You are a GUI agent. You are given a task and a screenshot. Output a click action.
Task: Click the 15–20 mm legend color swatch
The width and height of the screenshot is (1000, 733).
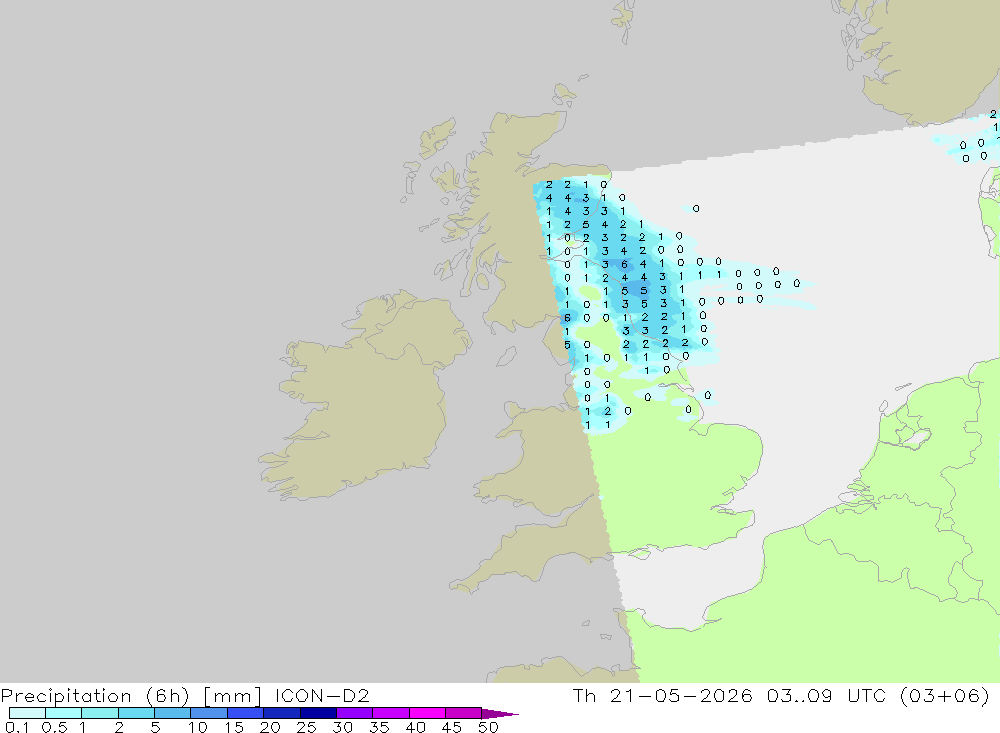[246, 713]
